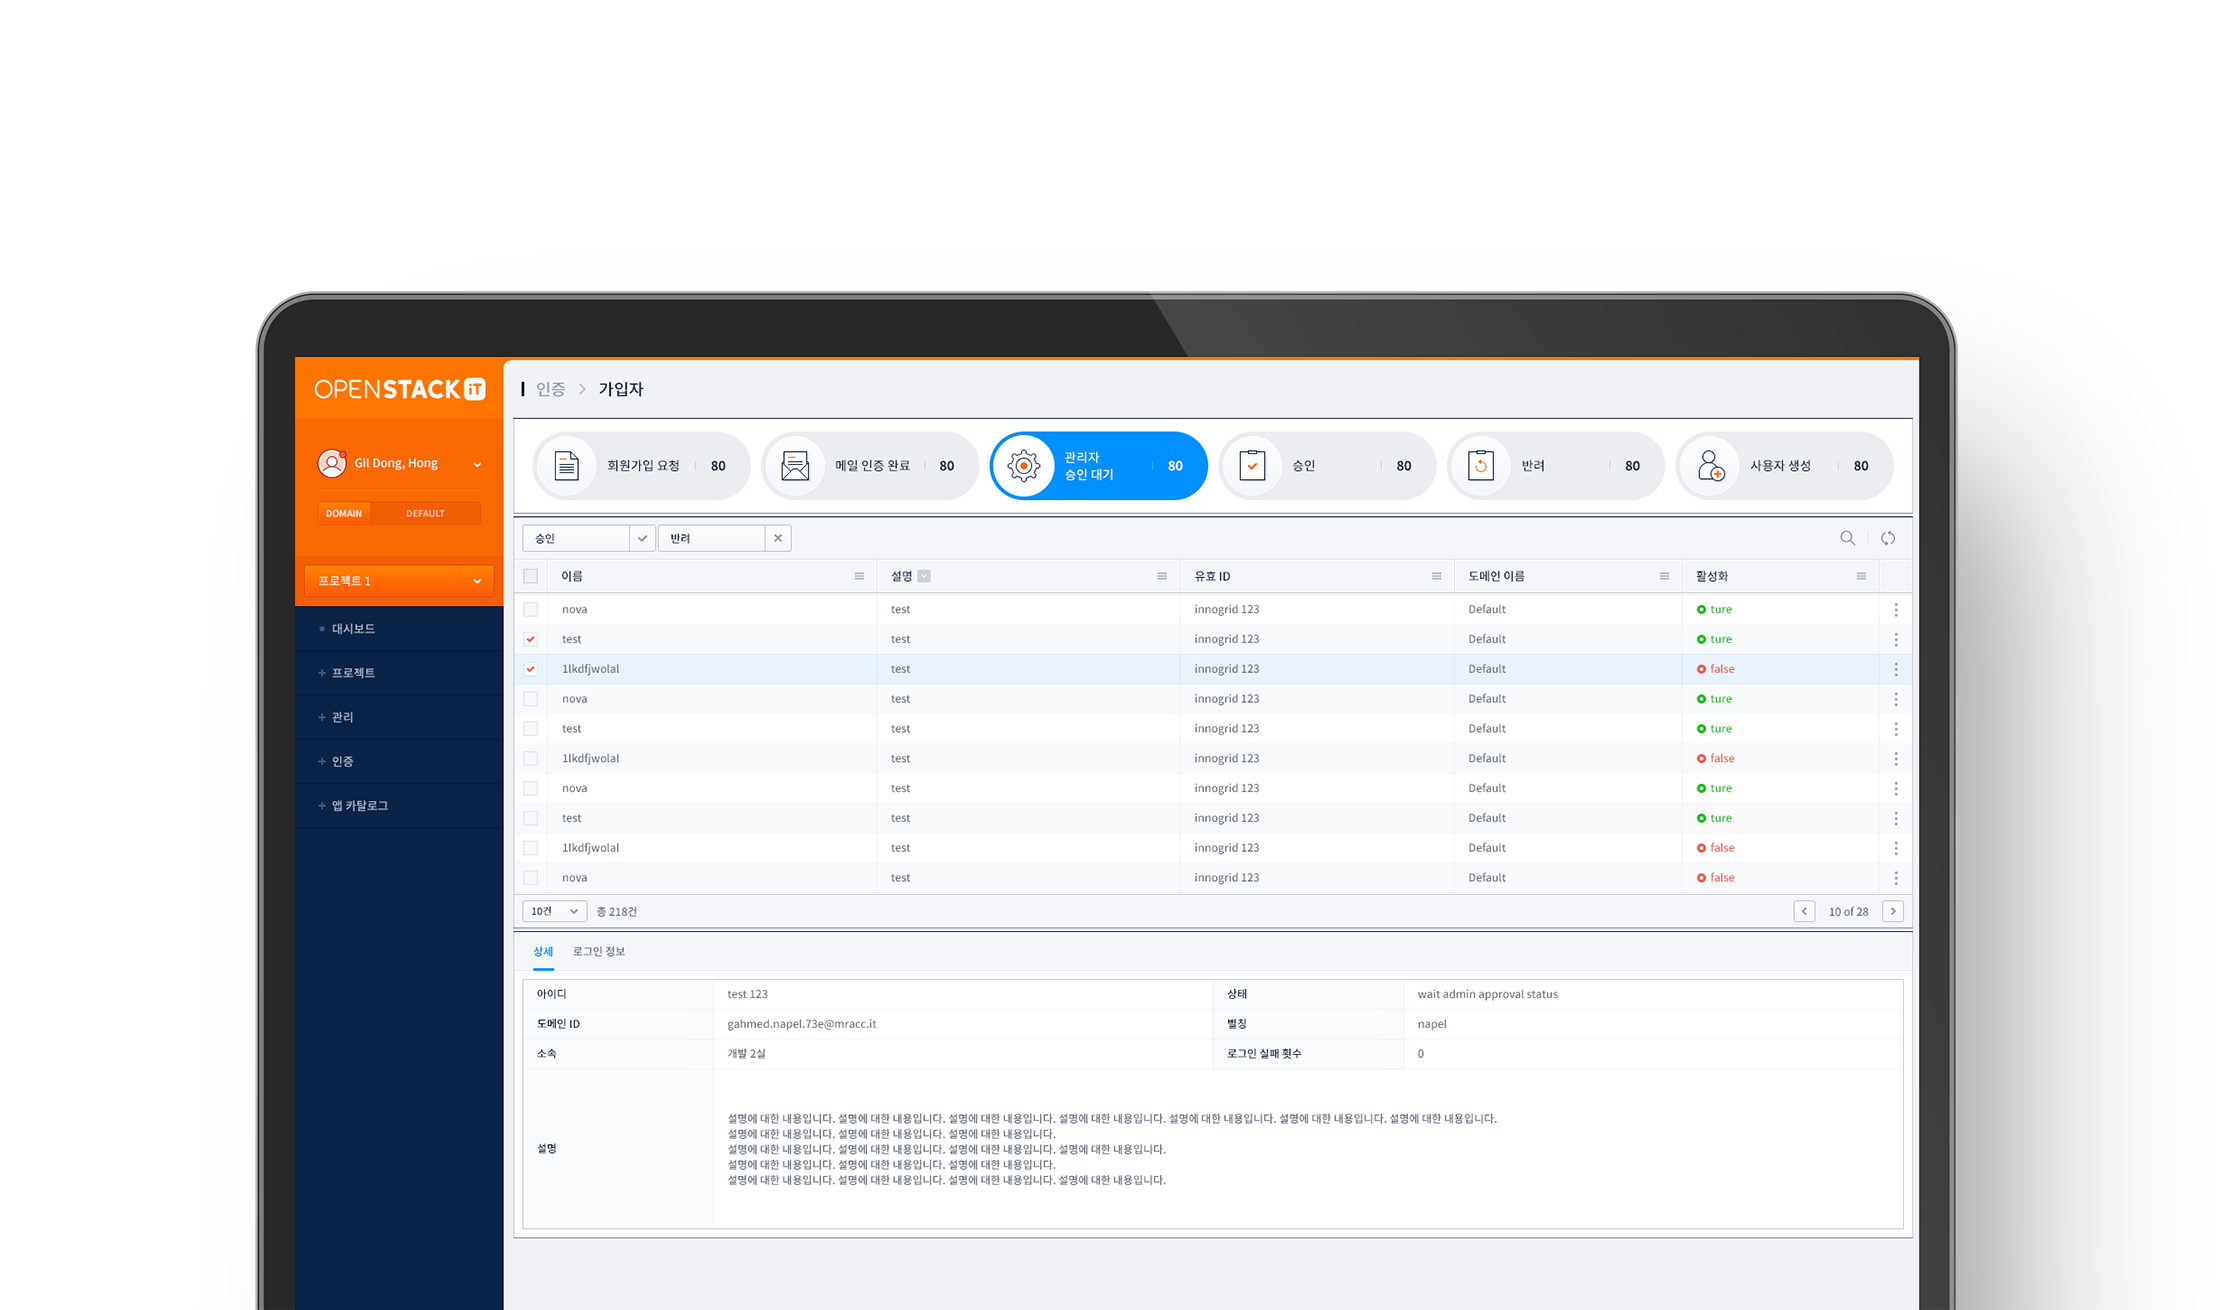Go to the next page with the pagination arrow
The width and height of the screenshot is (2220, 1310).
pyautogui.click(x=1893, y=911)
